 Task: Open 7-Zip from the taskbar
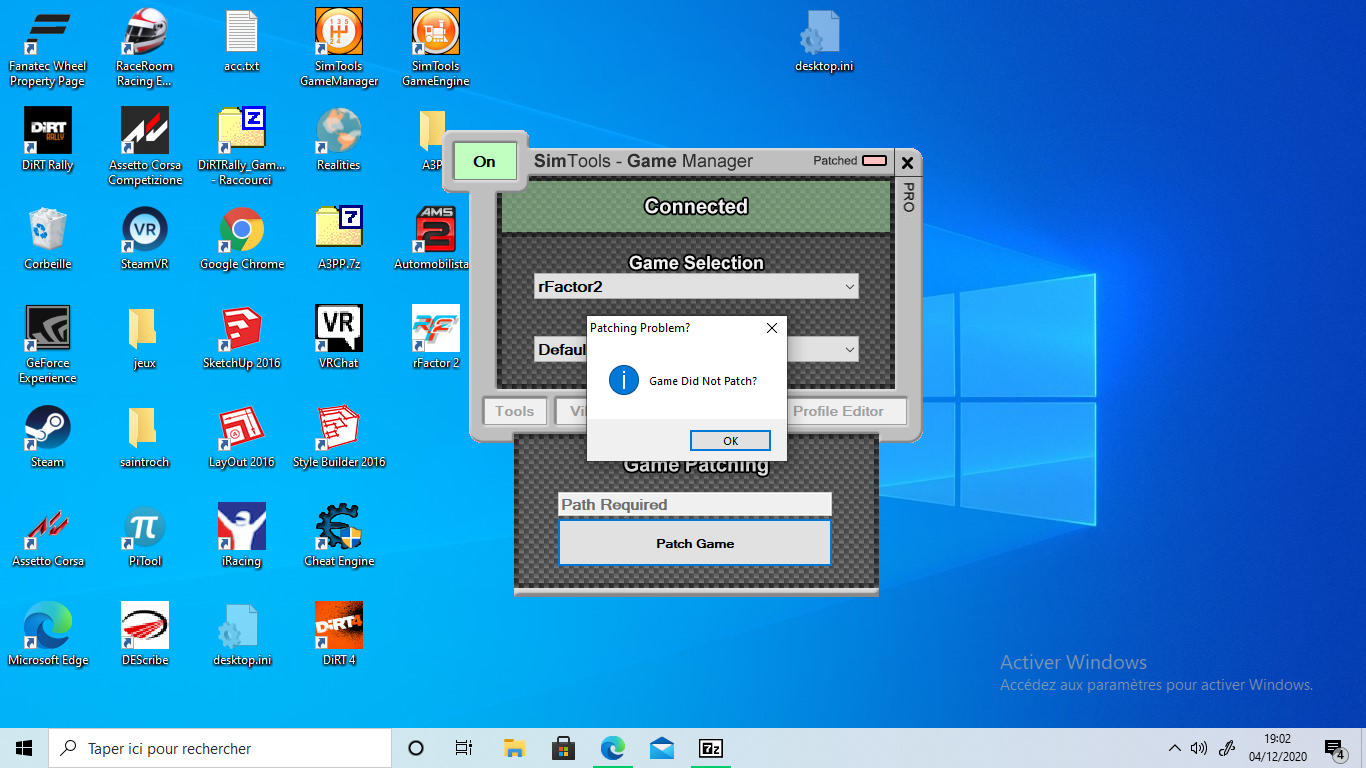[x=711, y=748]
